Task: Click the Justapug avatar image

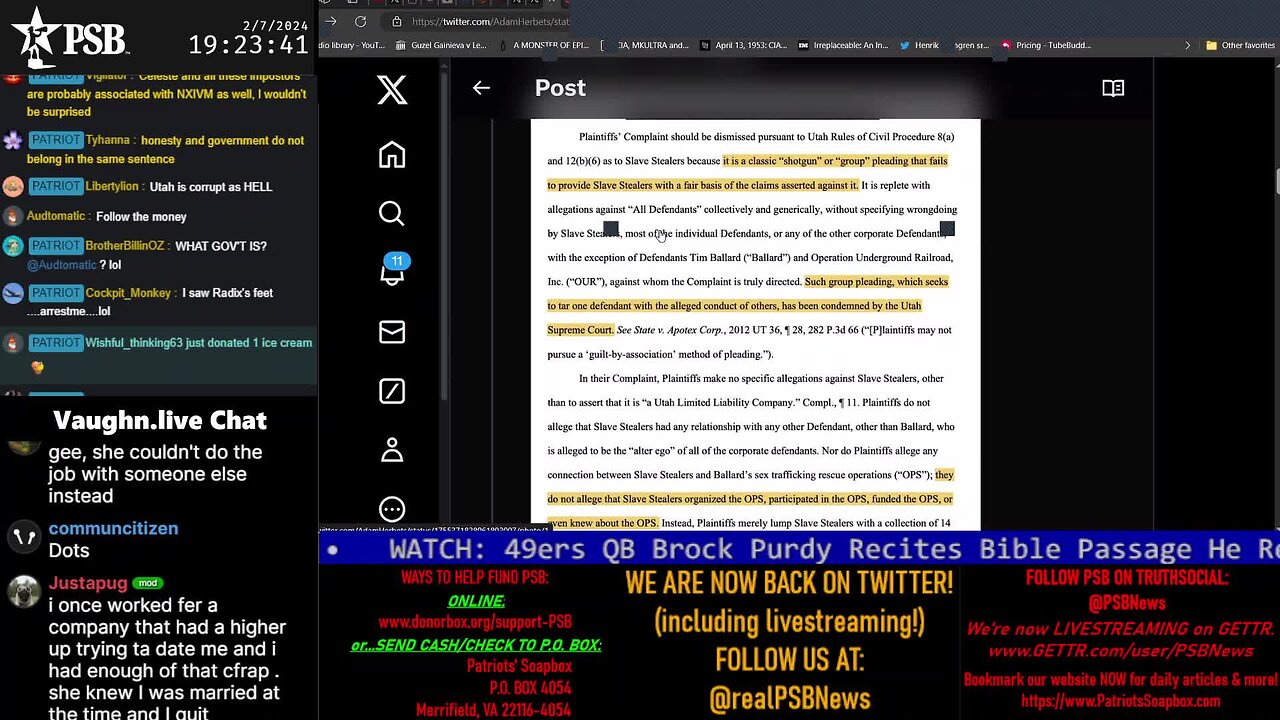Action: point(23,592)
